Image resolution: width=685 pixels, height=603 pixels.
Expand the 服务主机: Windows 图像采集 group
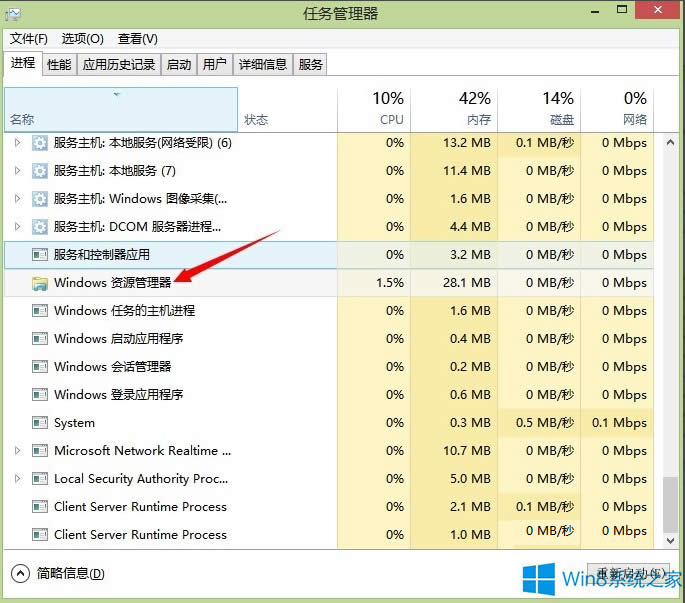[17, 199]
